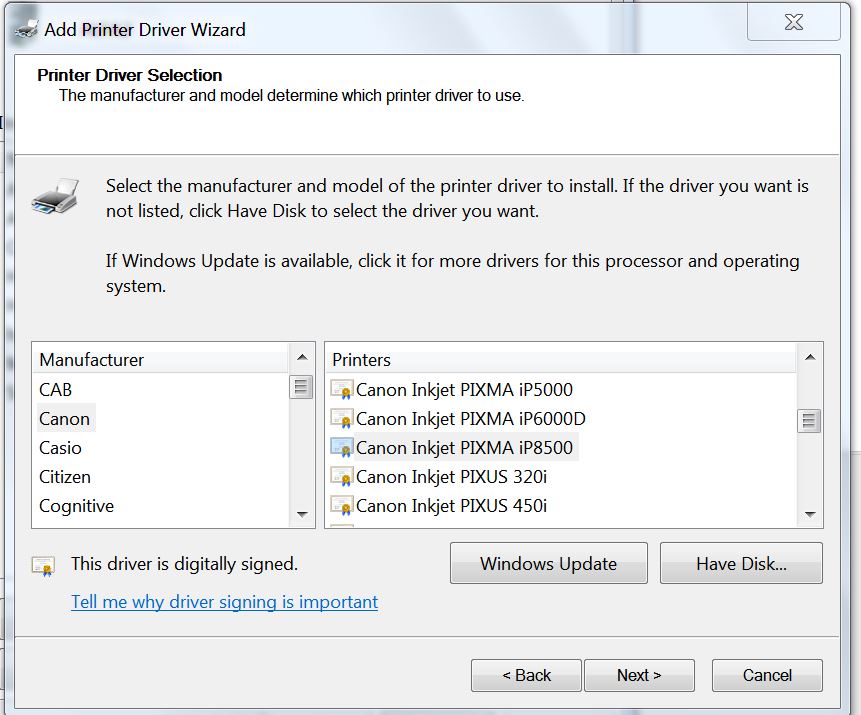Click the certificate icon beside PIXMA iP5000
This screenshot has width=861, height=715.
pyautogui.click(x=341, y=389)
